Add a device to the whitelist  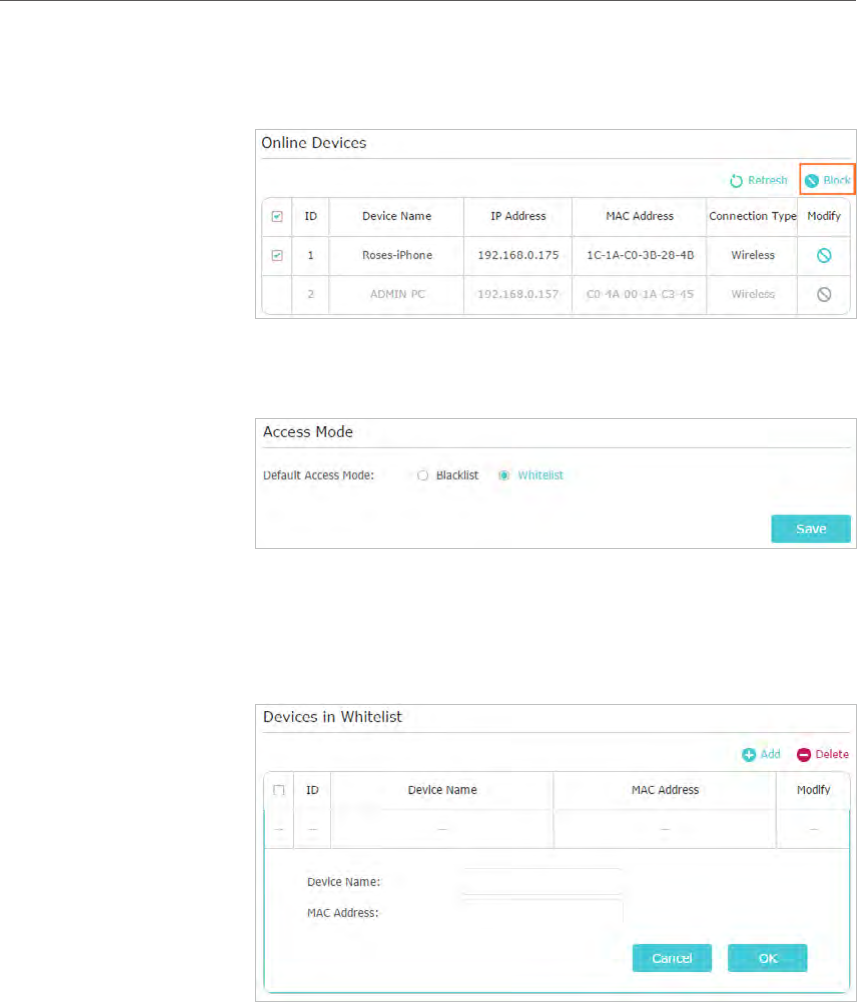[x=761, y=755]
